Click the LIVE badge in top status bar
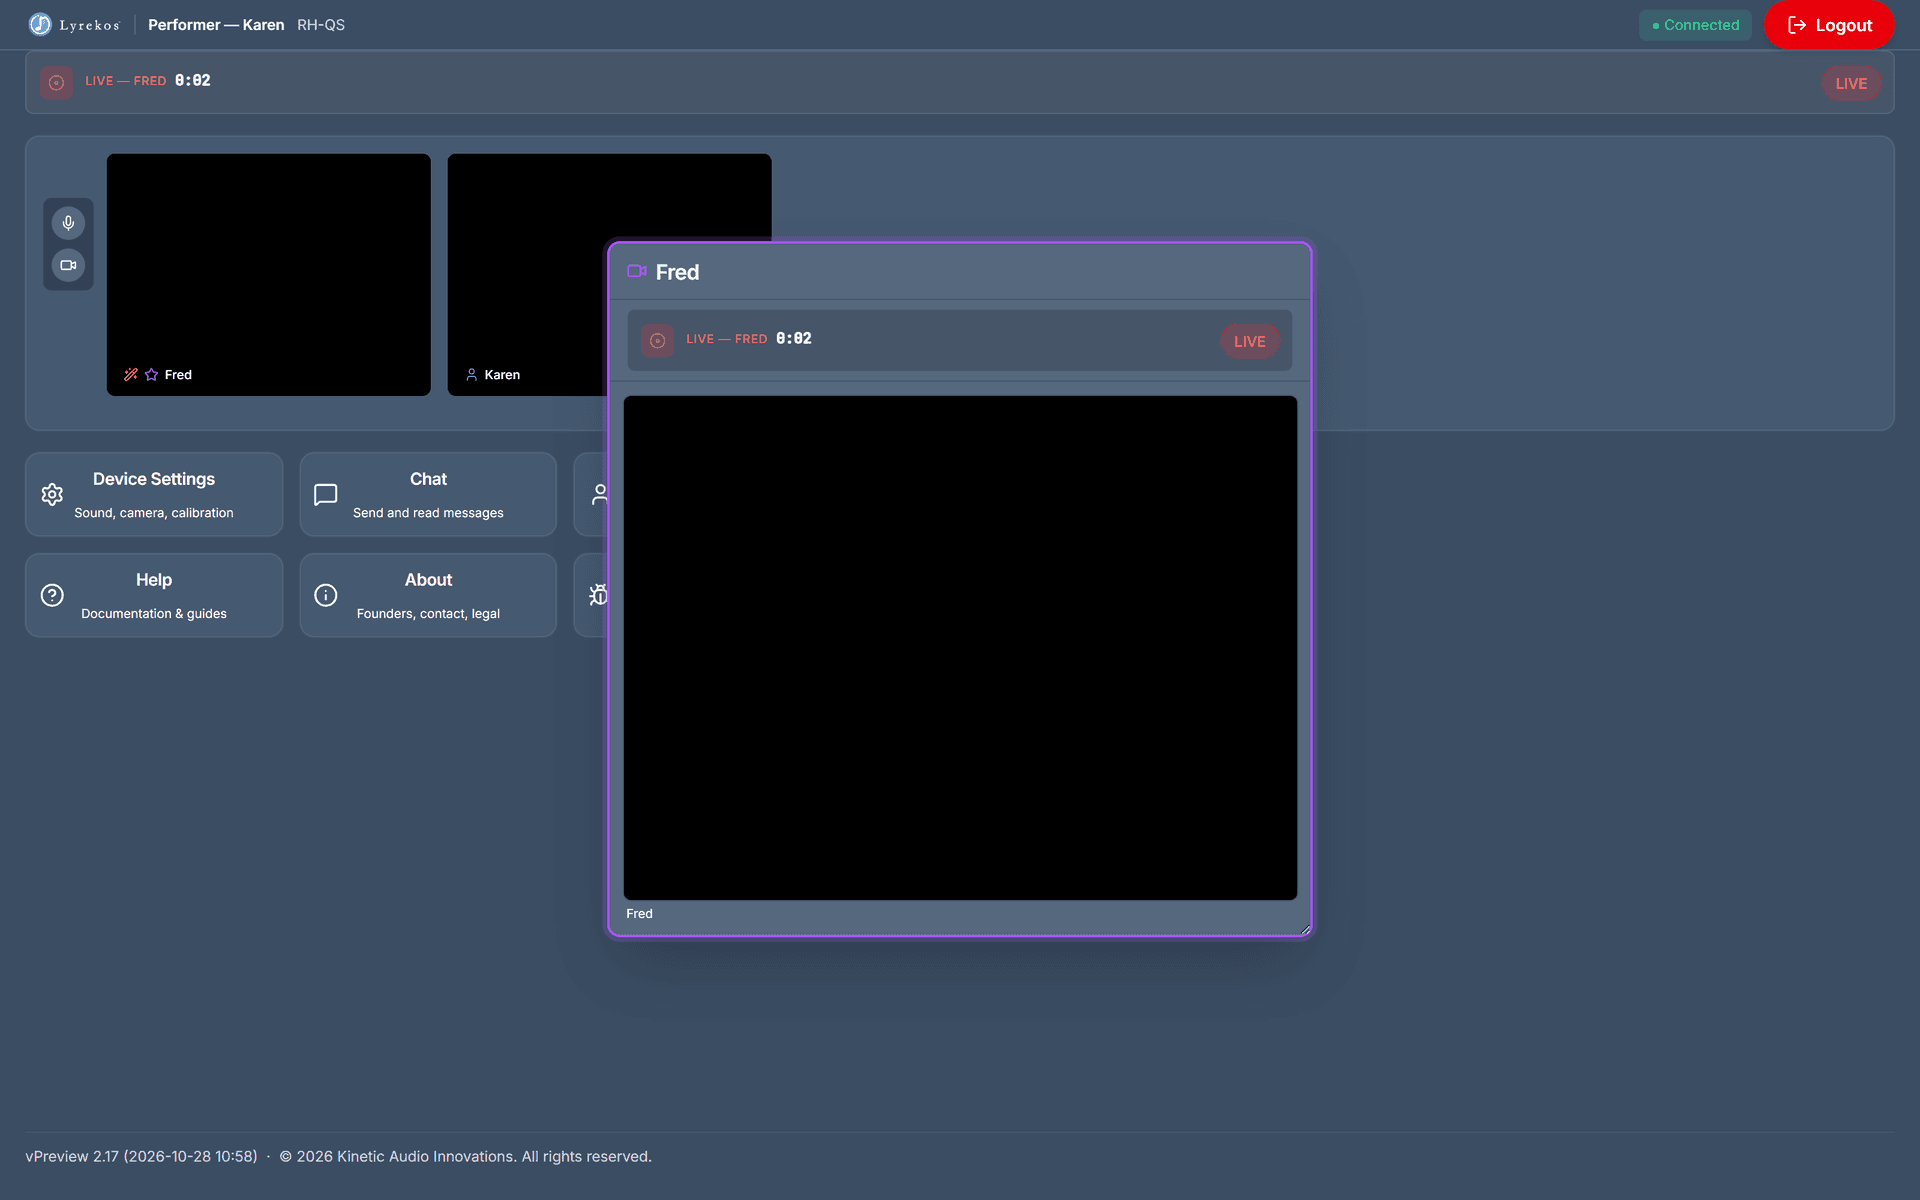1920x1200 pixels. pyautogui.click(x=1851, y=83)
